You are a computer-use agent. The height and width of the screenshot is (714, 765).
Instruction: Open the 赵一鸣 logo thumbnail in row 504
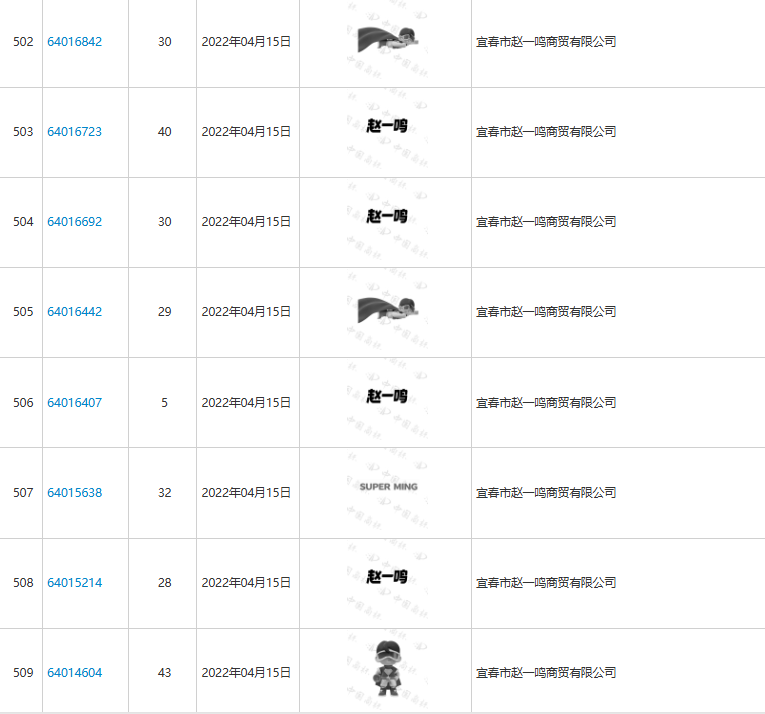386,216
